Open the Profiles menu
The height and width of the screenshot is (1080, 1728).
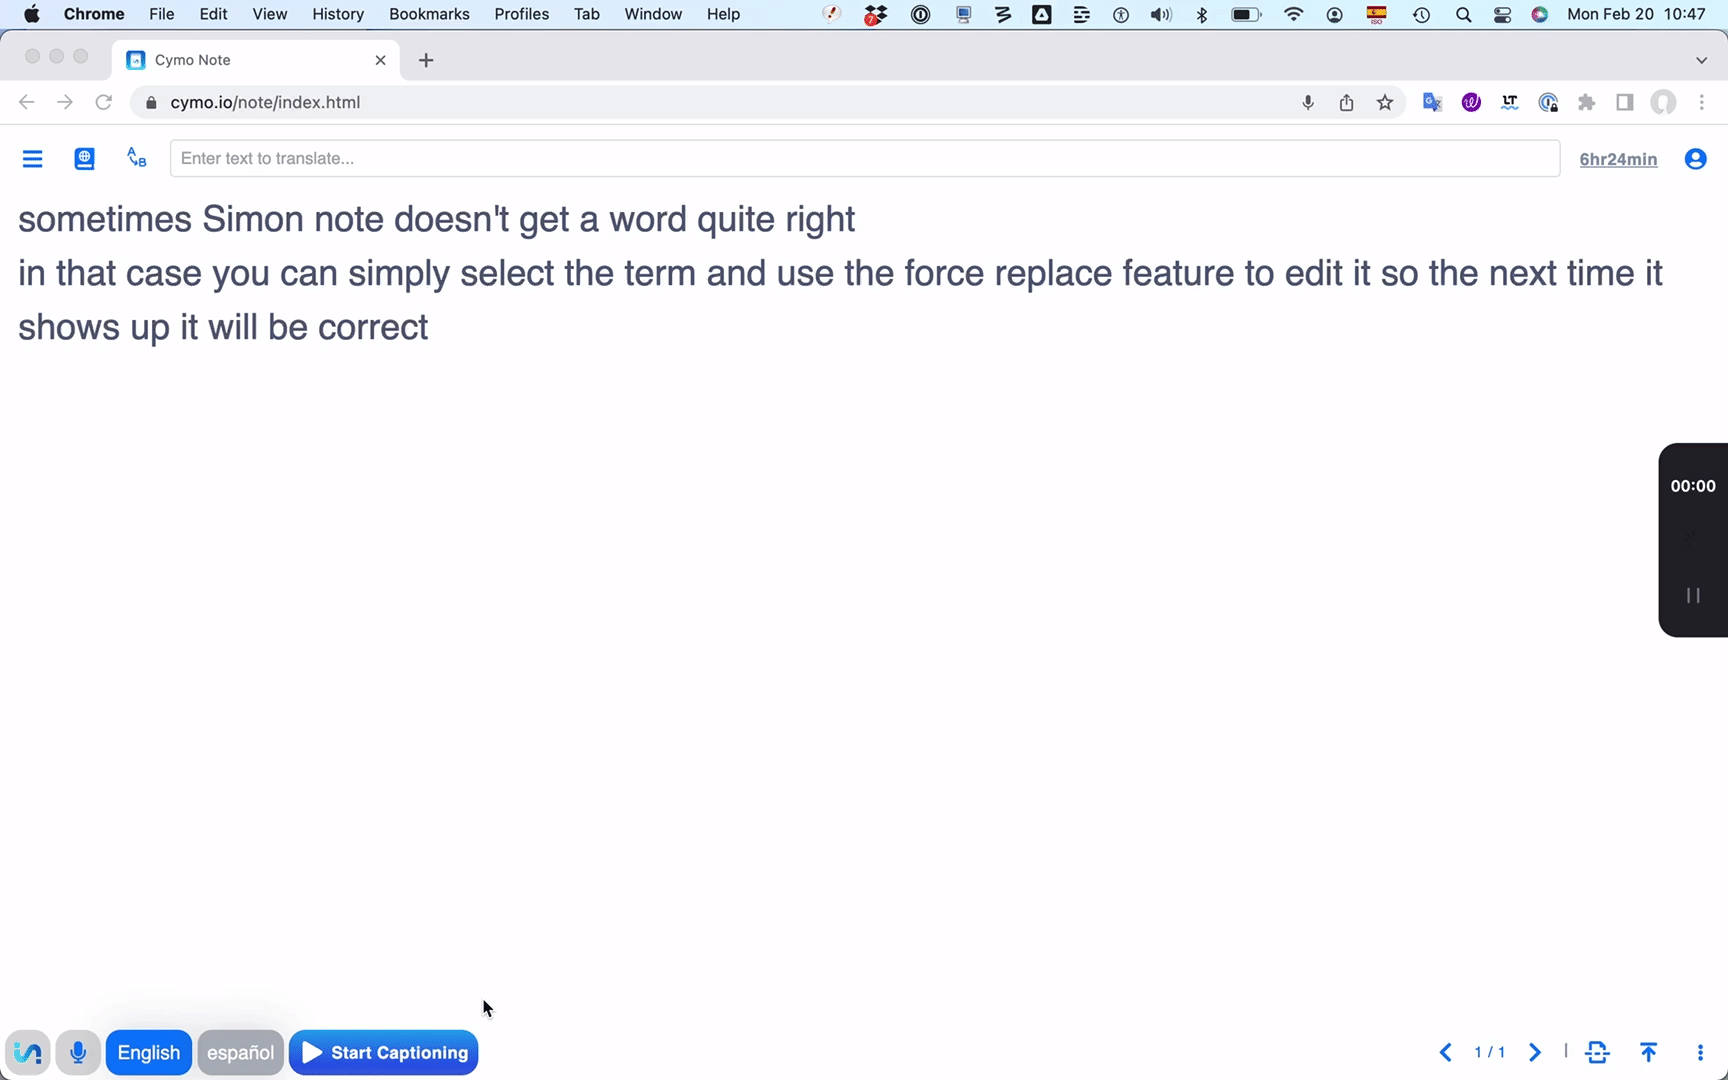click(522, 14)
